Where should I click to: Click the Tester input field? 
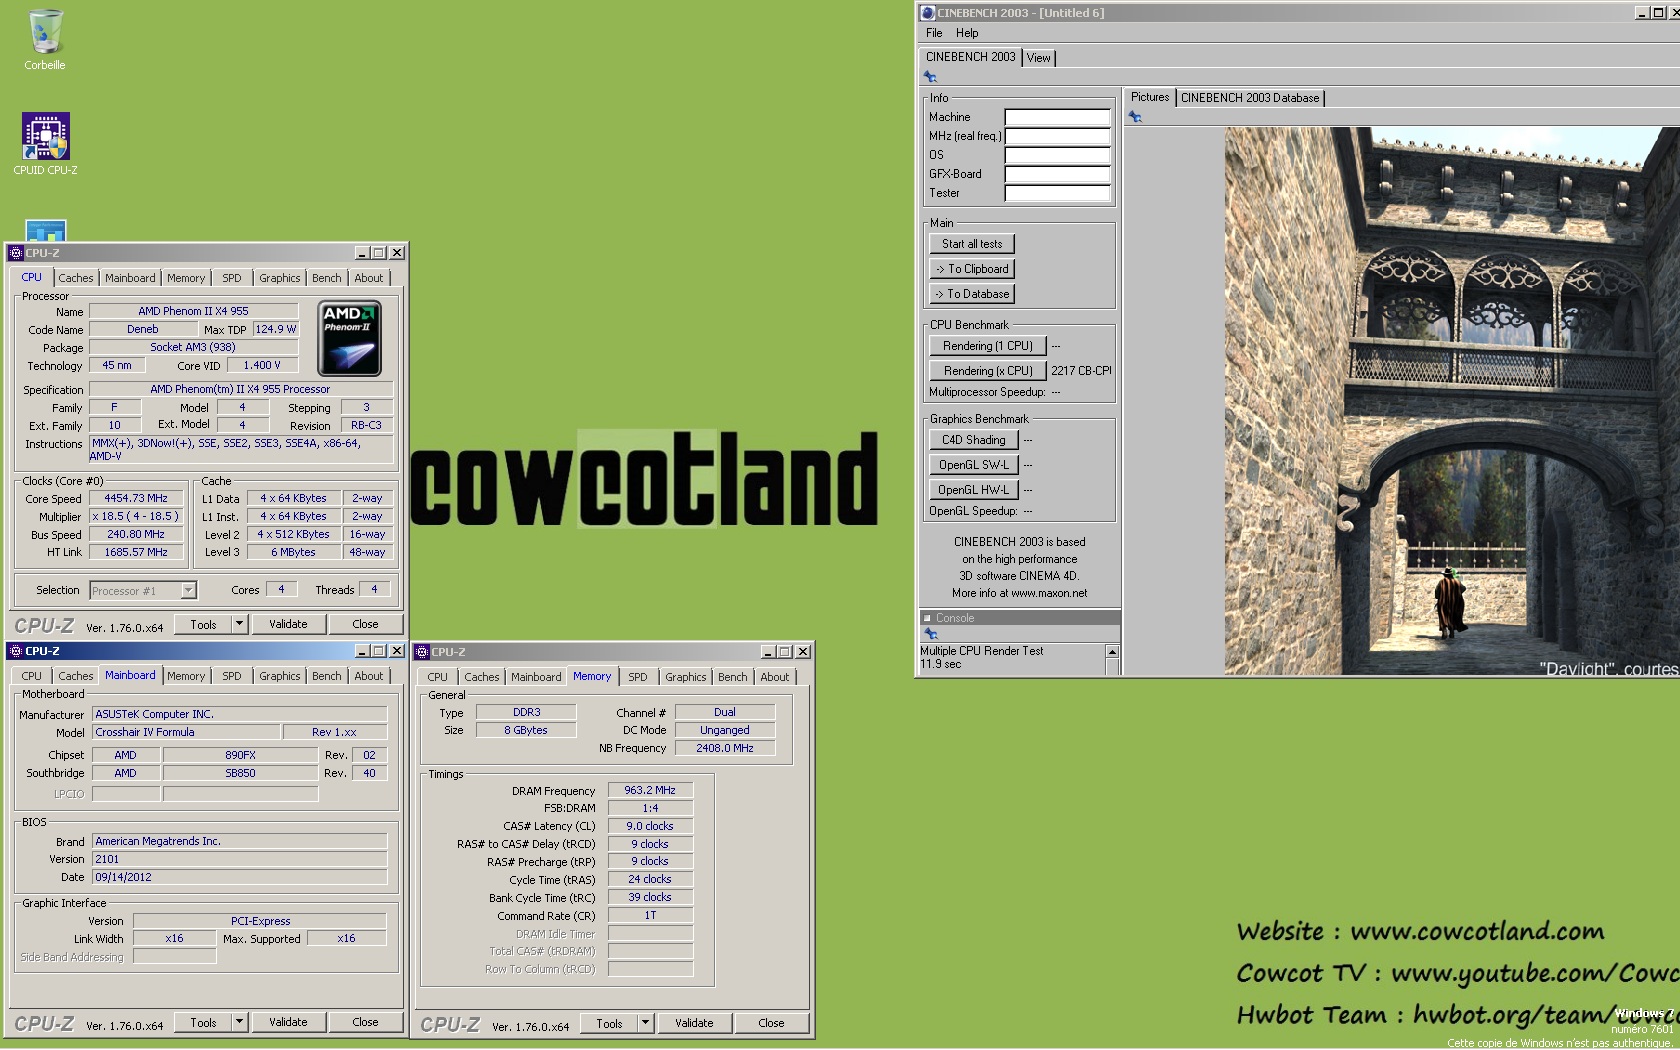(1057, 193)
